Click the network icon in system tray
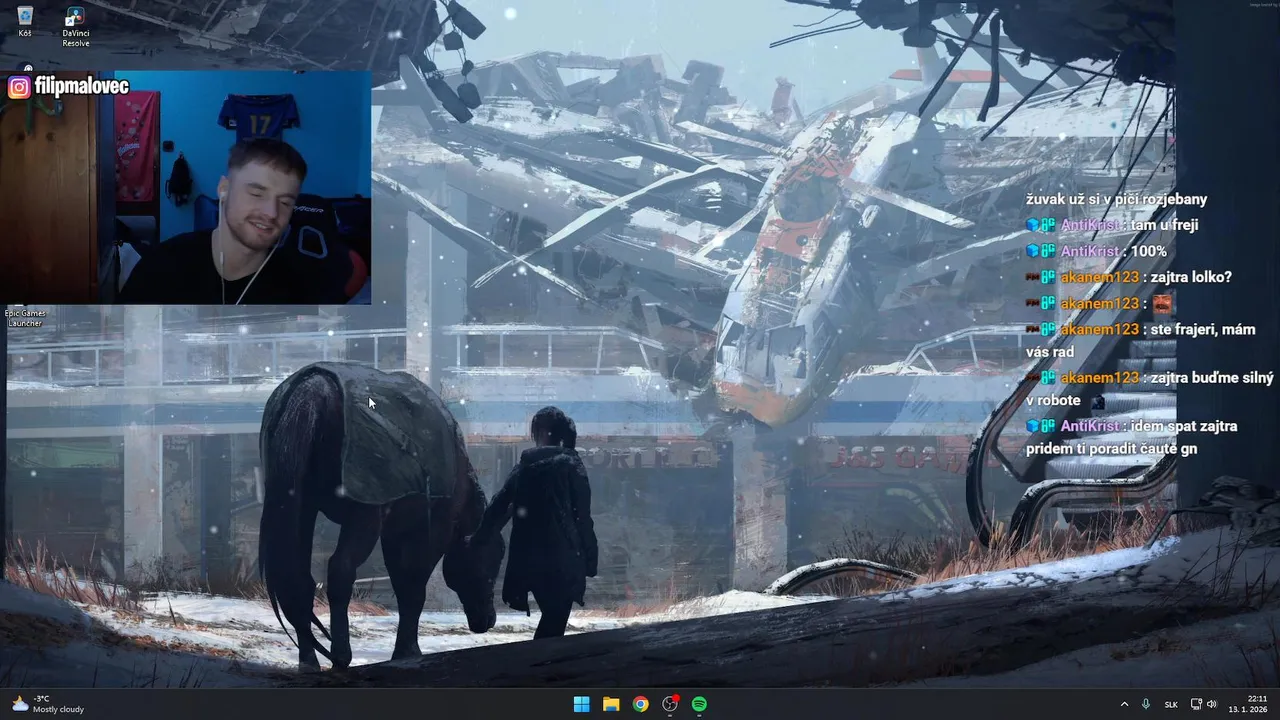Image resolution: width=1280 pixels, height=720 pixels. click(x=1197, y=704)
